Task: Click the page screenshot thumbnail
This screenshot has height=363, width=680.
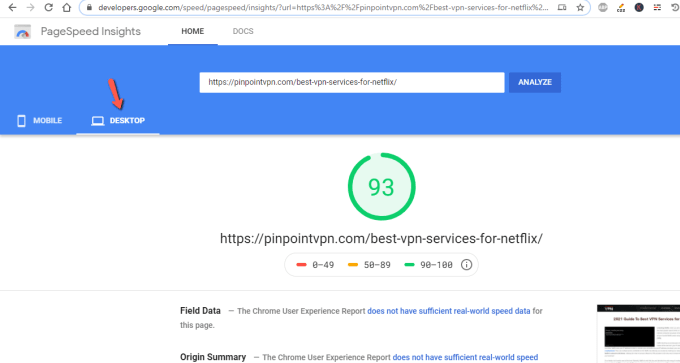Action: point(638,333)
